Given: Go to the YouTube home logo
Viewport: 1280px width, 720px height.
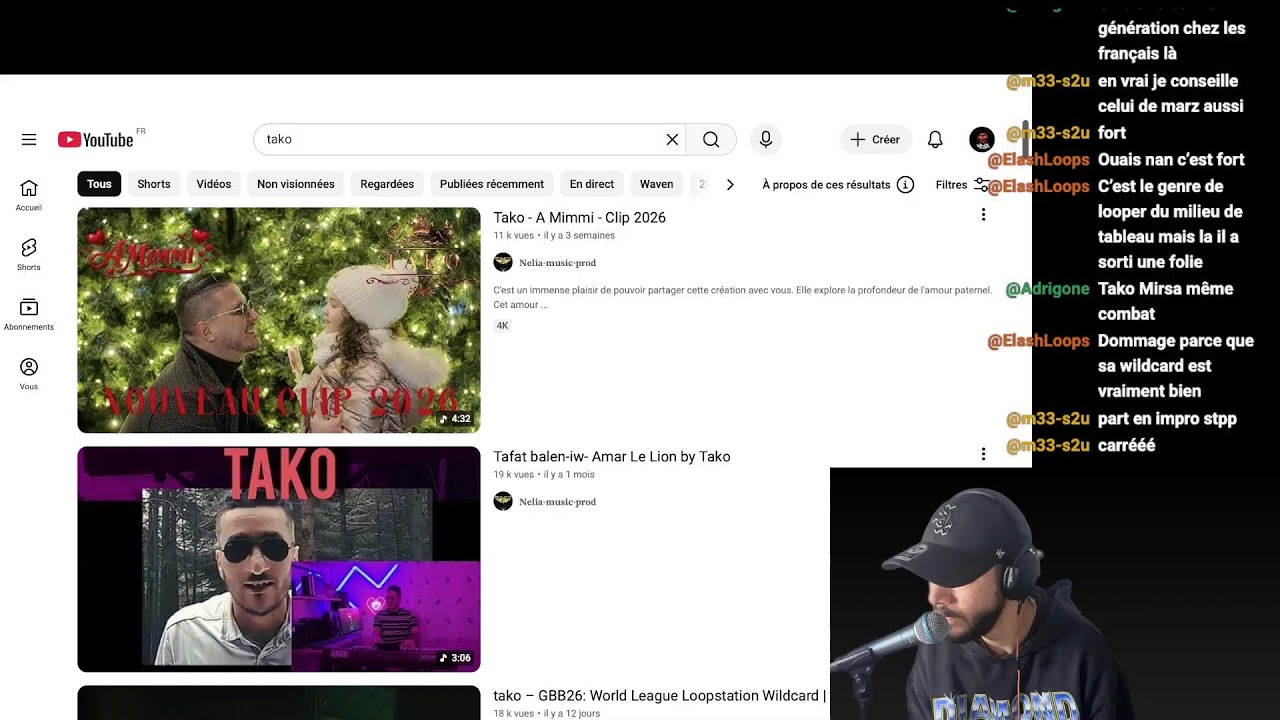Looking at the screenshot, I should coord(96,140).
